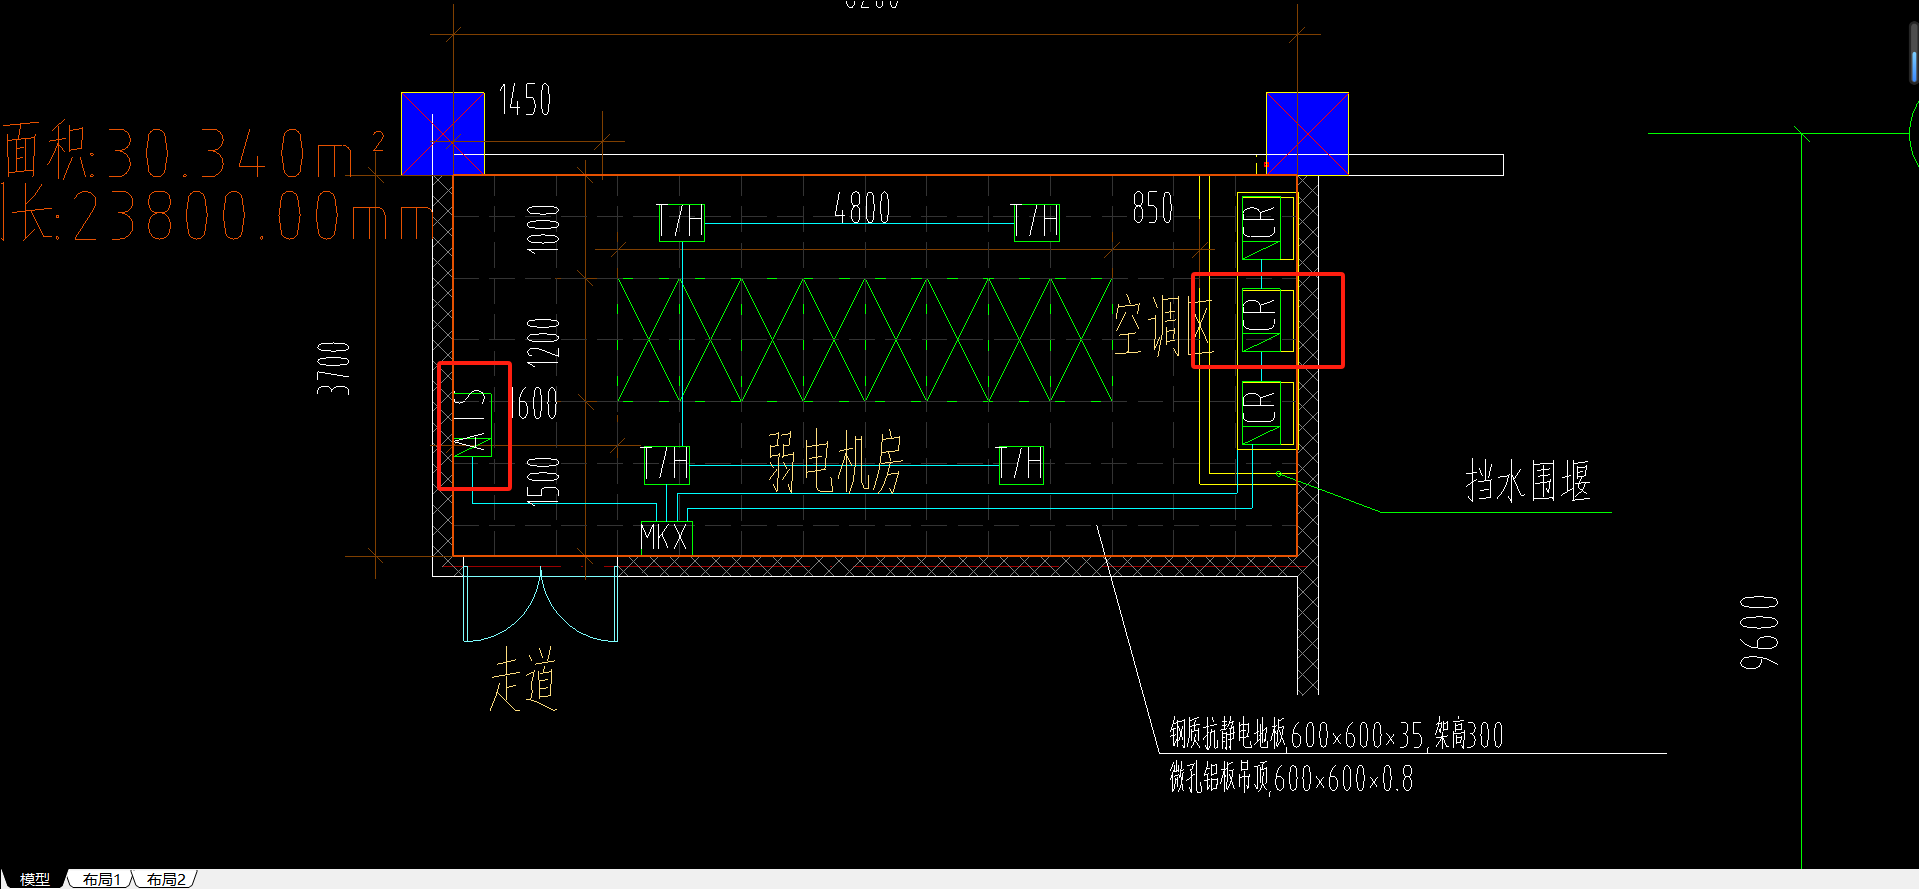Select the ATS block on the left wall
Viewport: 1919px width, 889px height.
[x=471, y=424]
